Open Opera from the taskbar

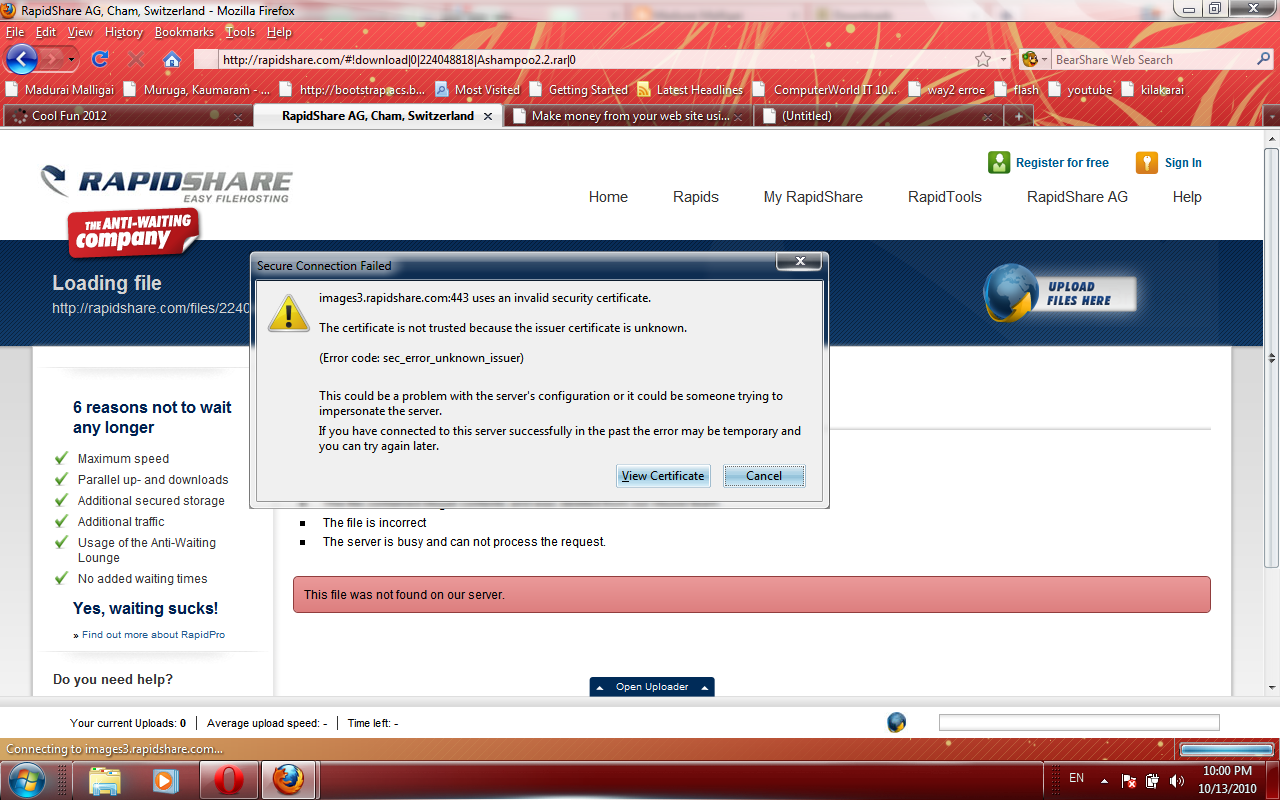229,780
